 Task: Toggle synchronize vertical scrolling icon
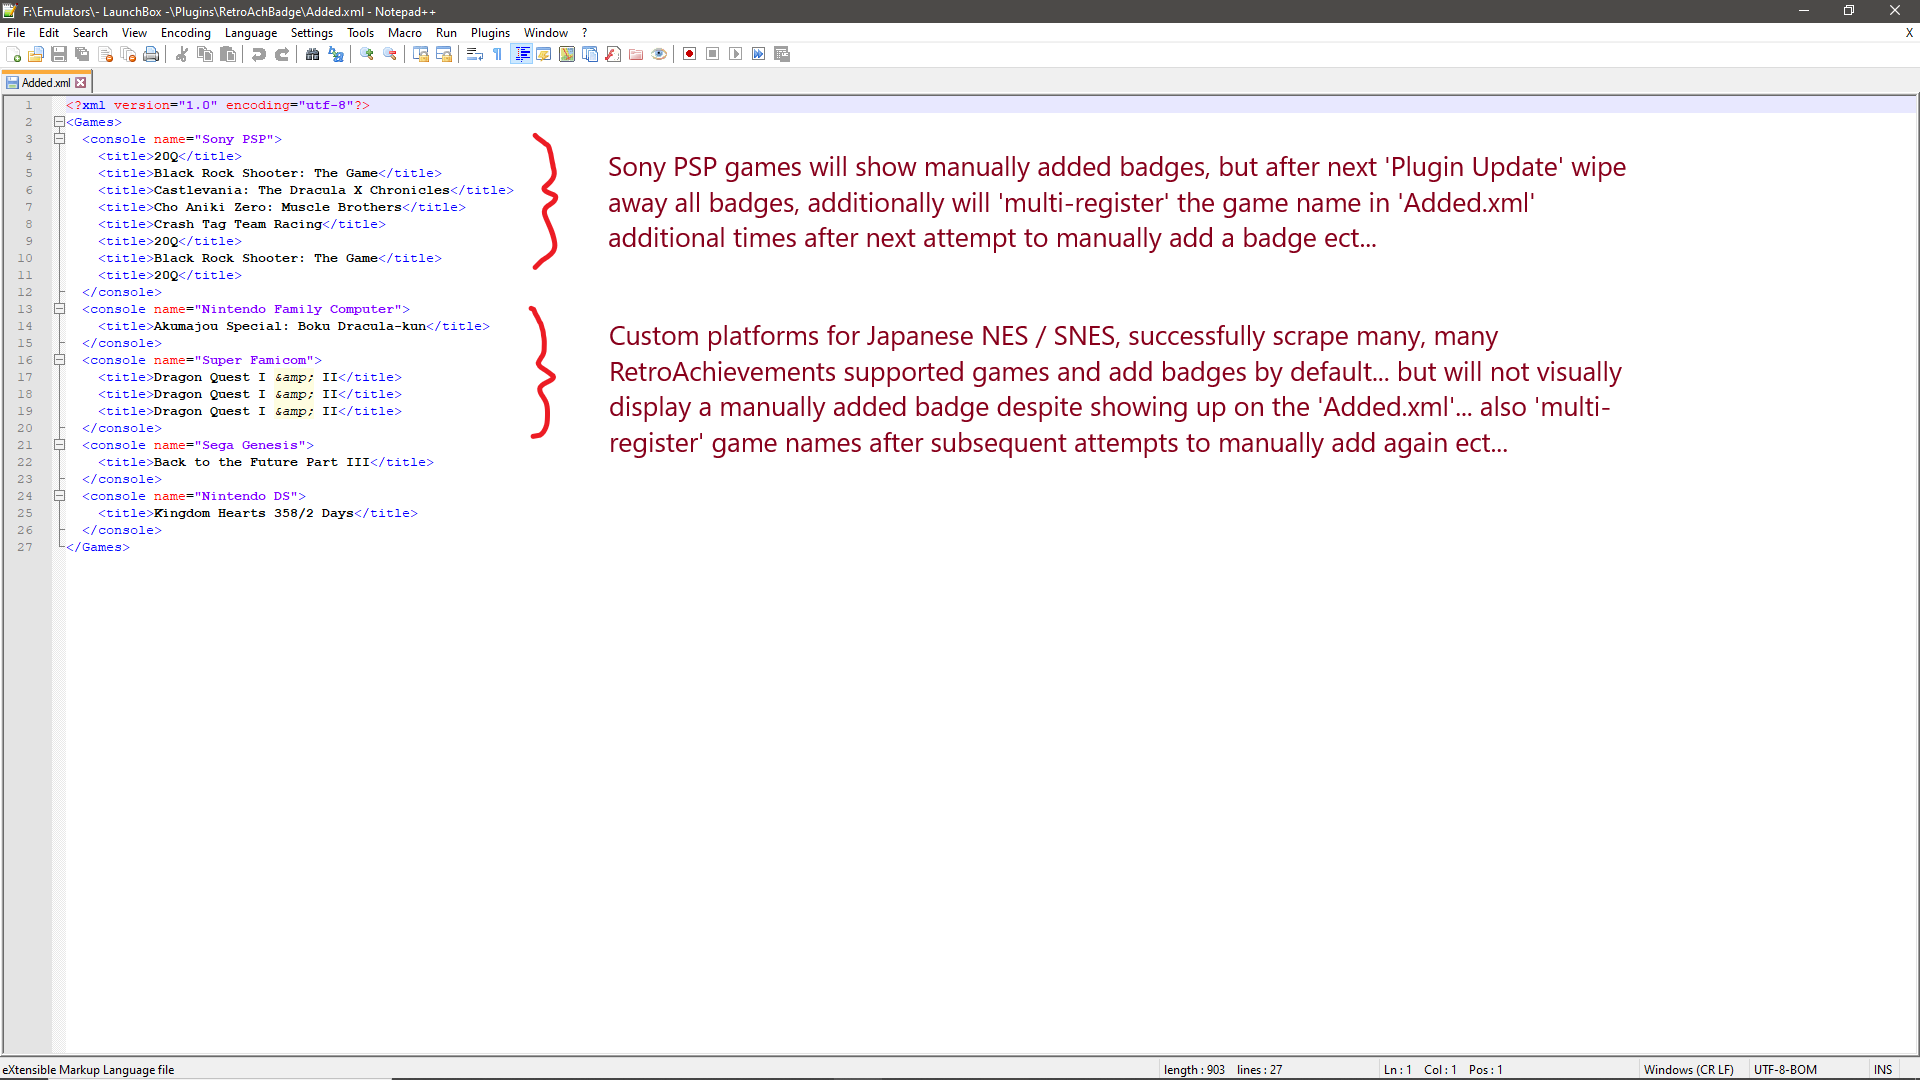[x=421, y=54]
